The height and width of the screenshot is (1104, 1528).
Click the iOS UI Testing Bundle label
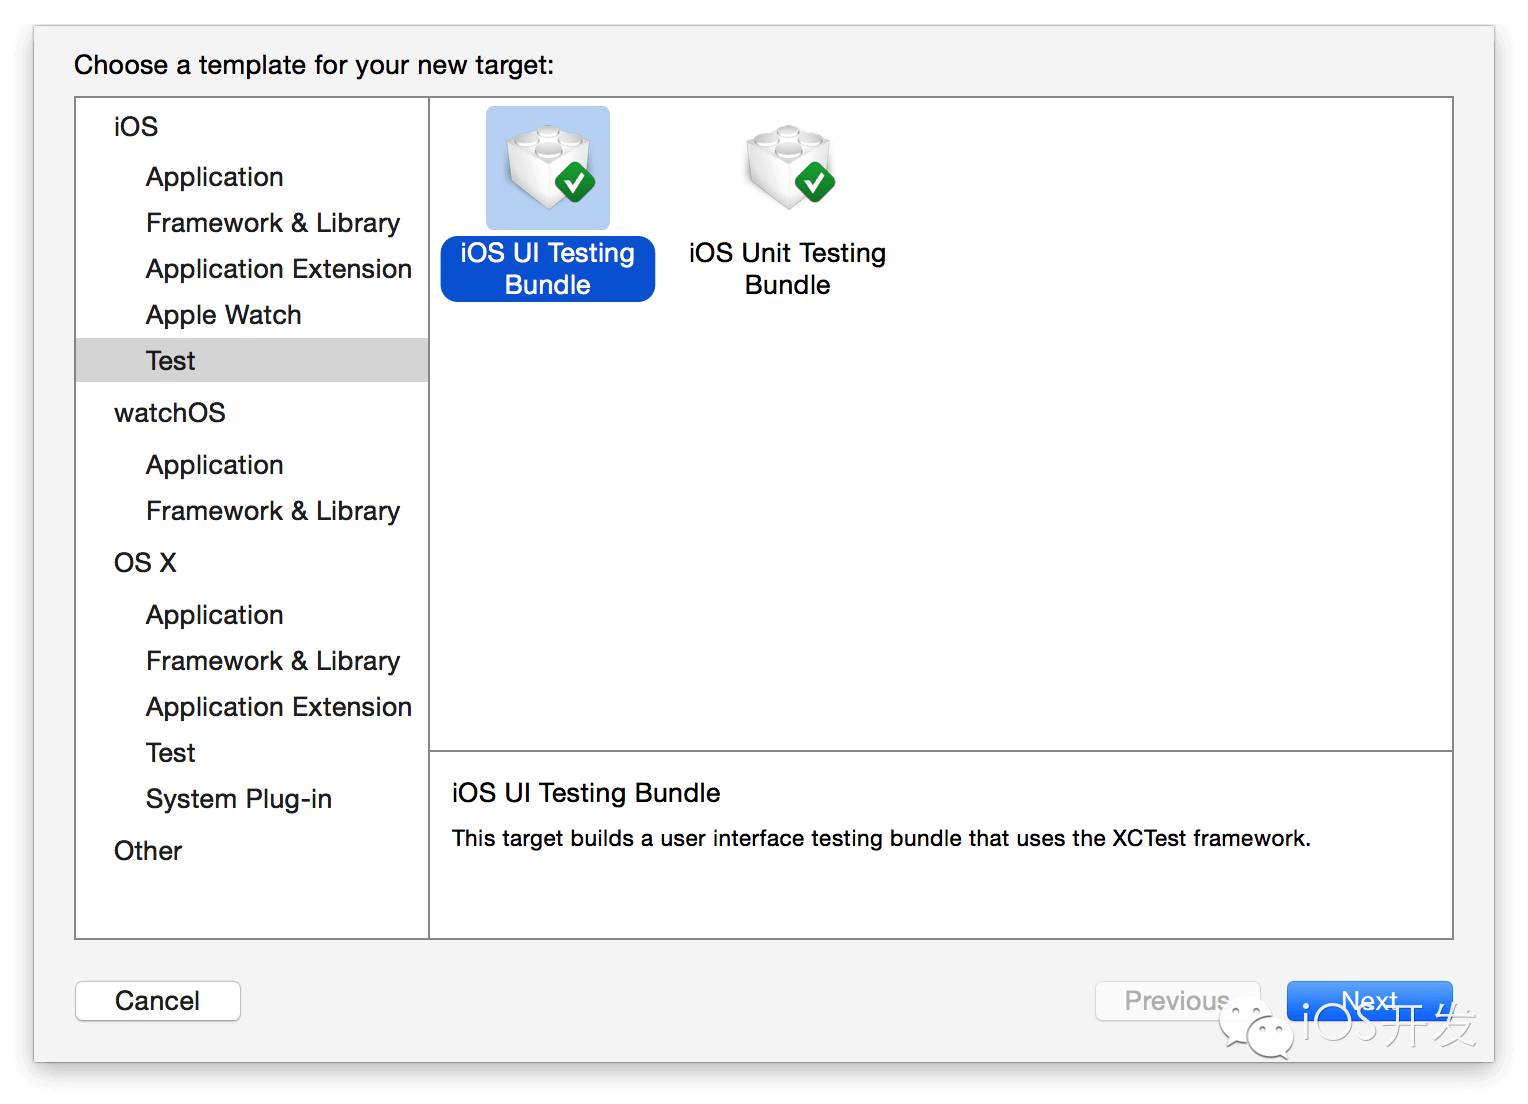pyautogui.click(x=548, y=269)
